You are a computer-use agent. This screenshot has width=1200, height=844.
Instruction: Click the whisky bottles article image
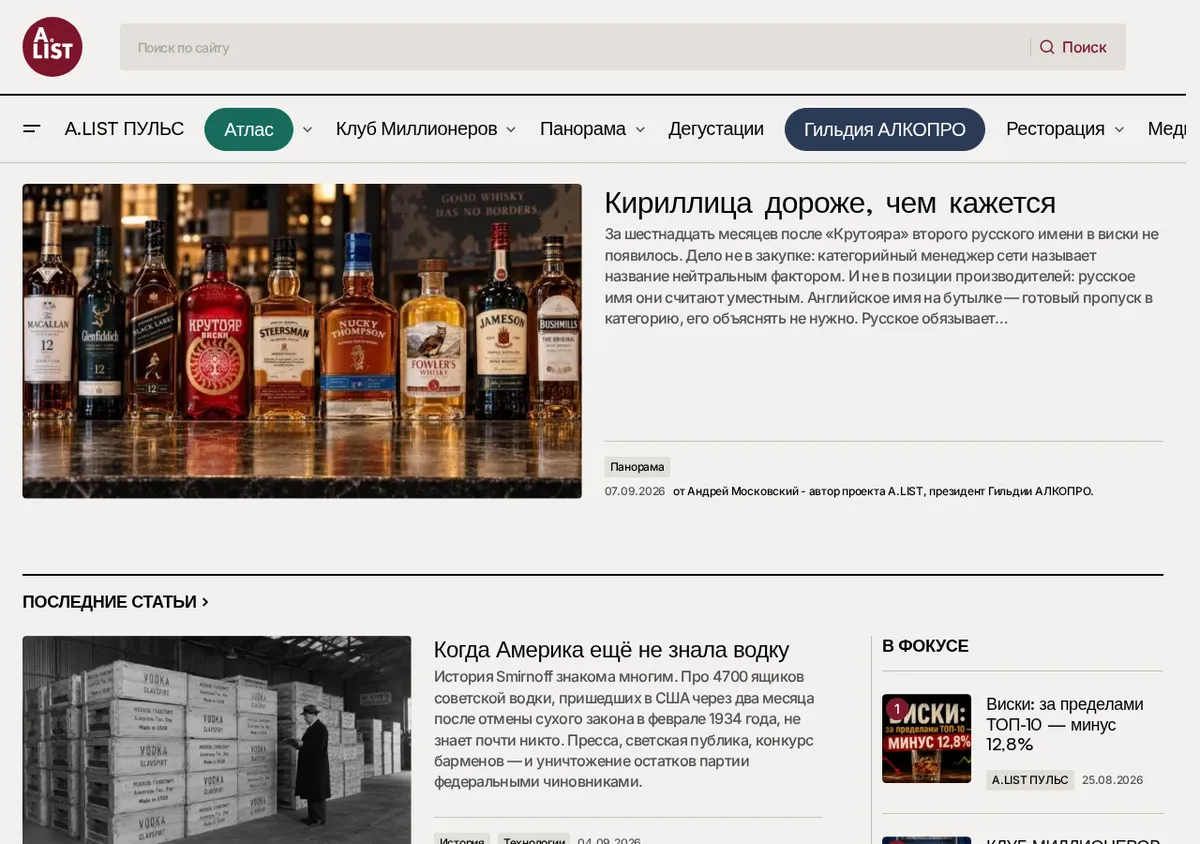tap(302, 341)
